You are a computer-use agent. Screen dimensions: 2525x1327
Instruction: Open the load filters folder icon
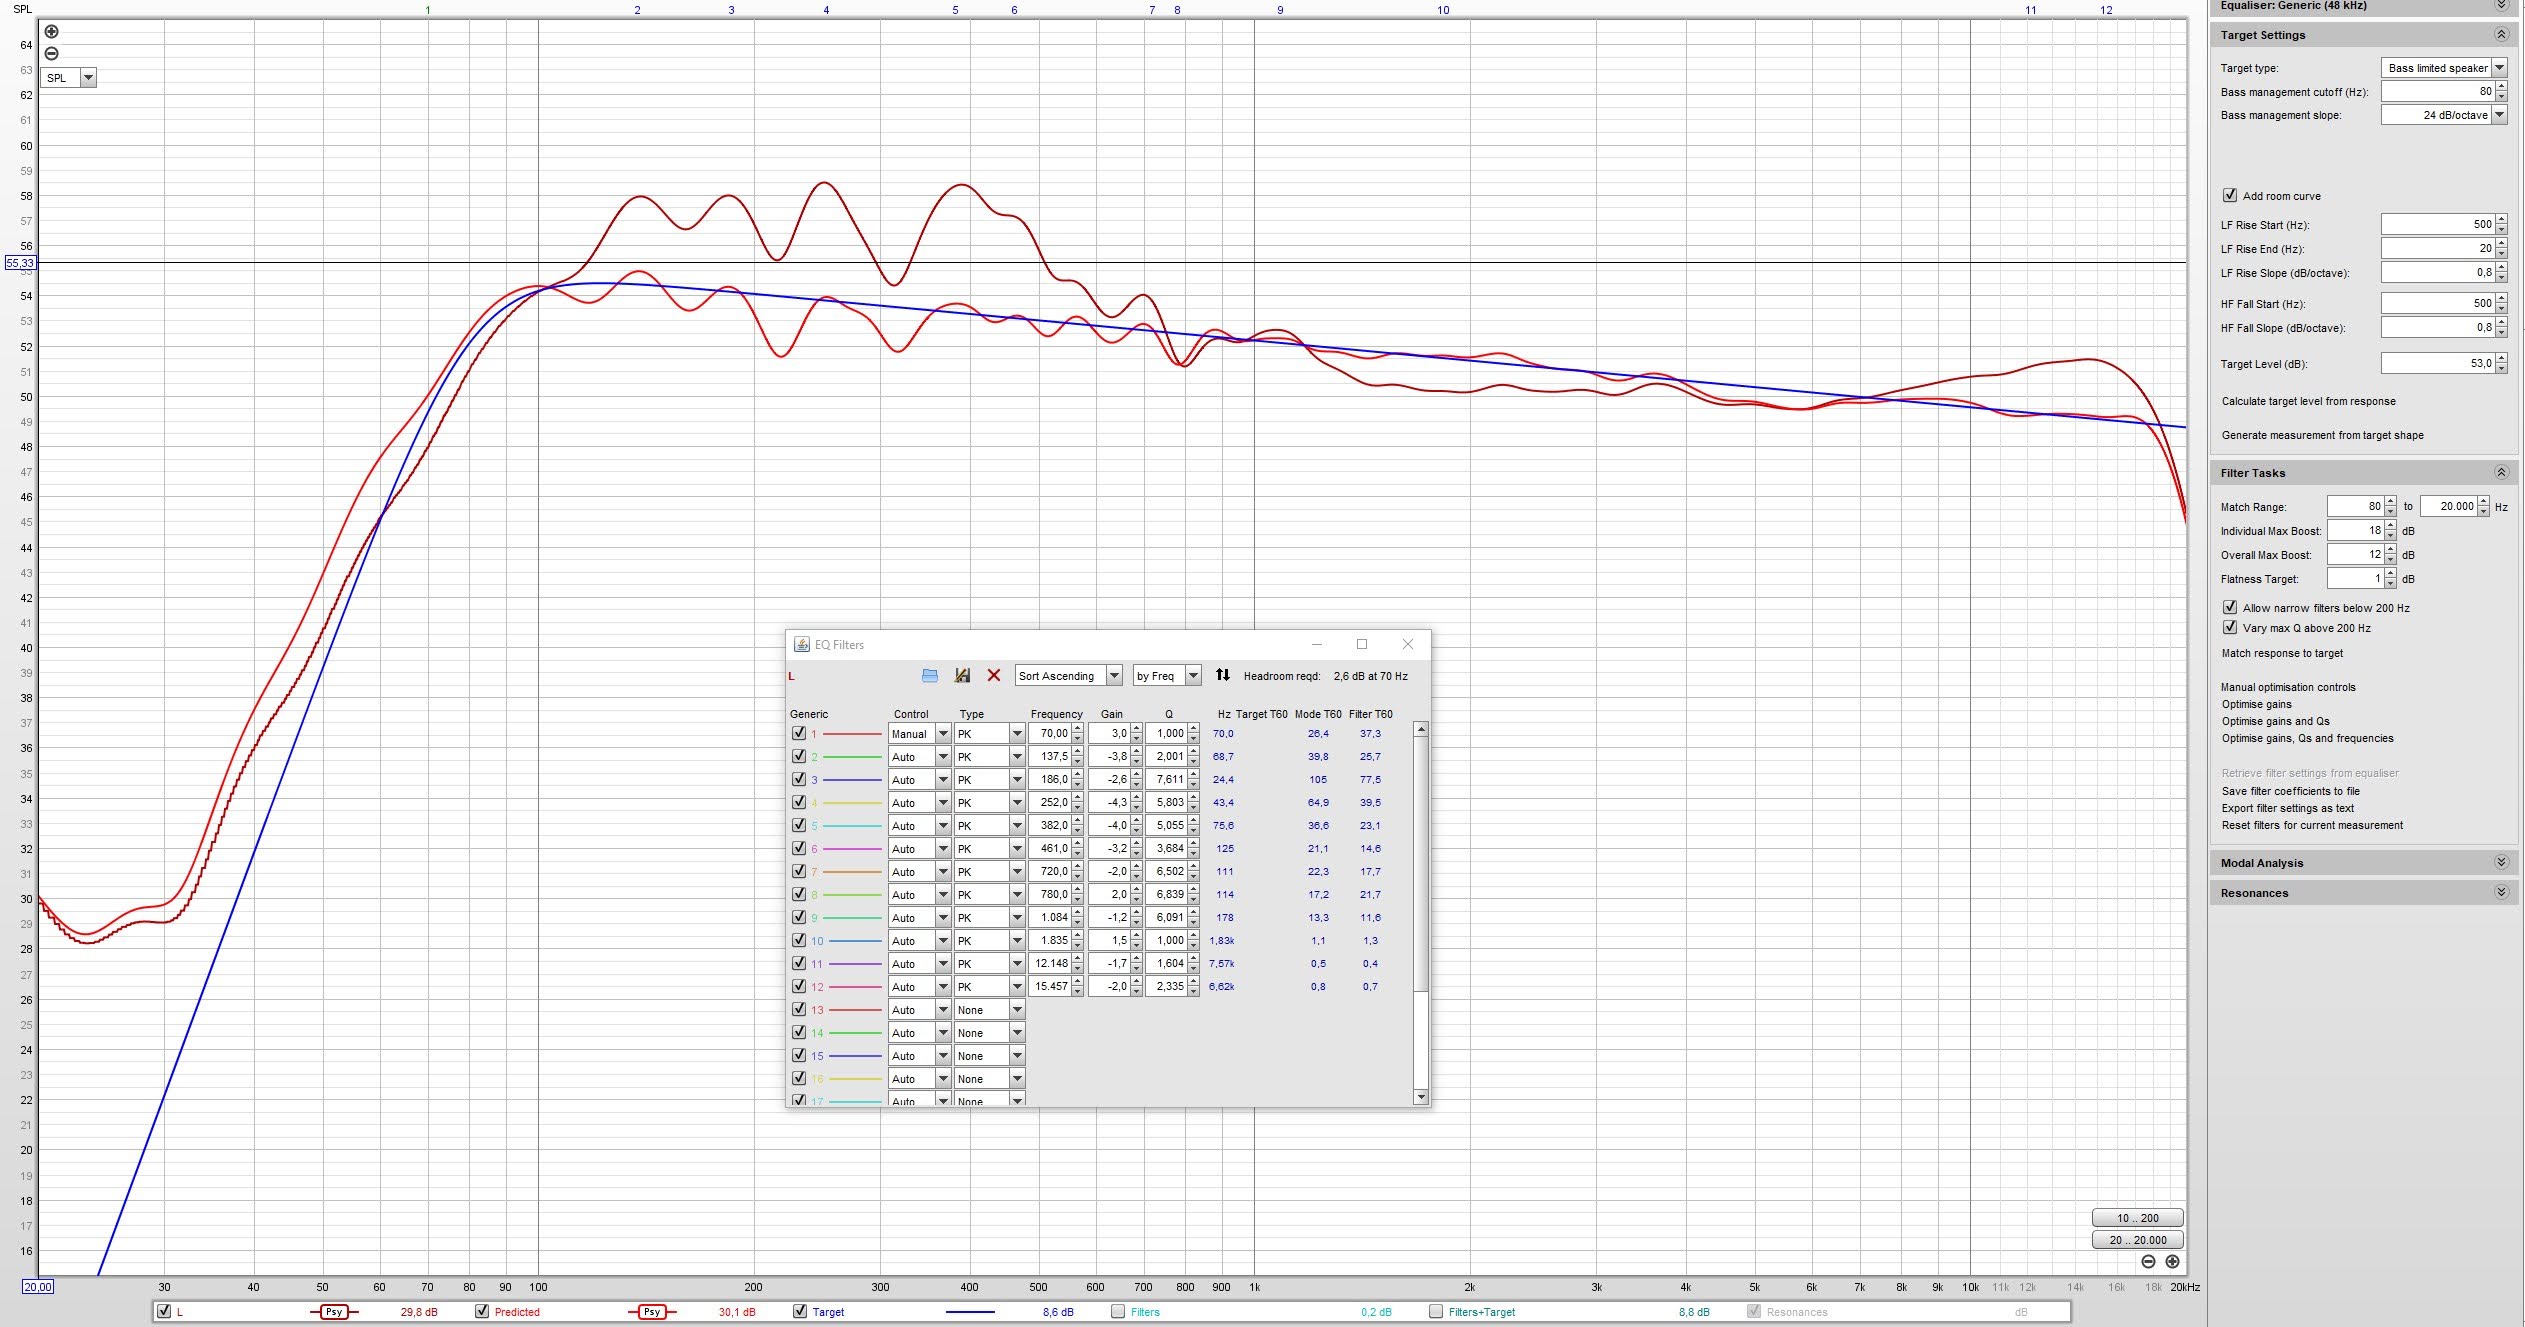click(x=929, y=676)
